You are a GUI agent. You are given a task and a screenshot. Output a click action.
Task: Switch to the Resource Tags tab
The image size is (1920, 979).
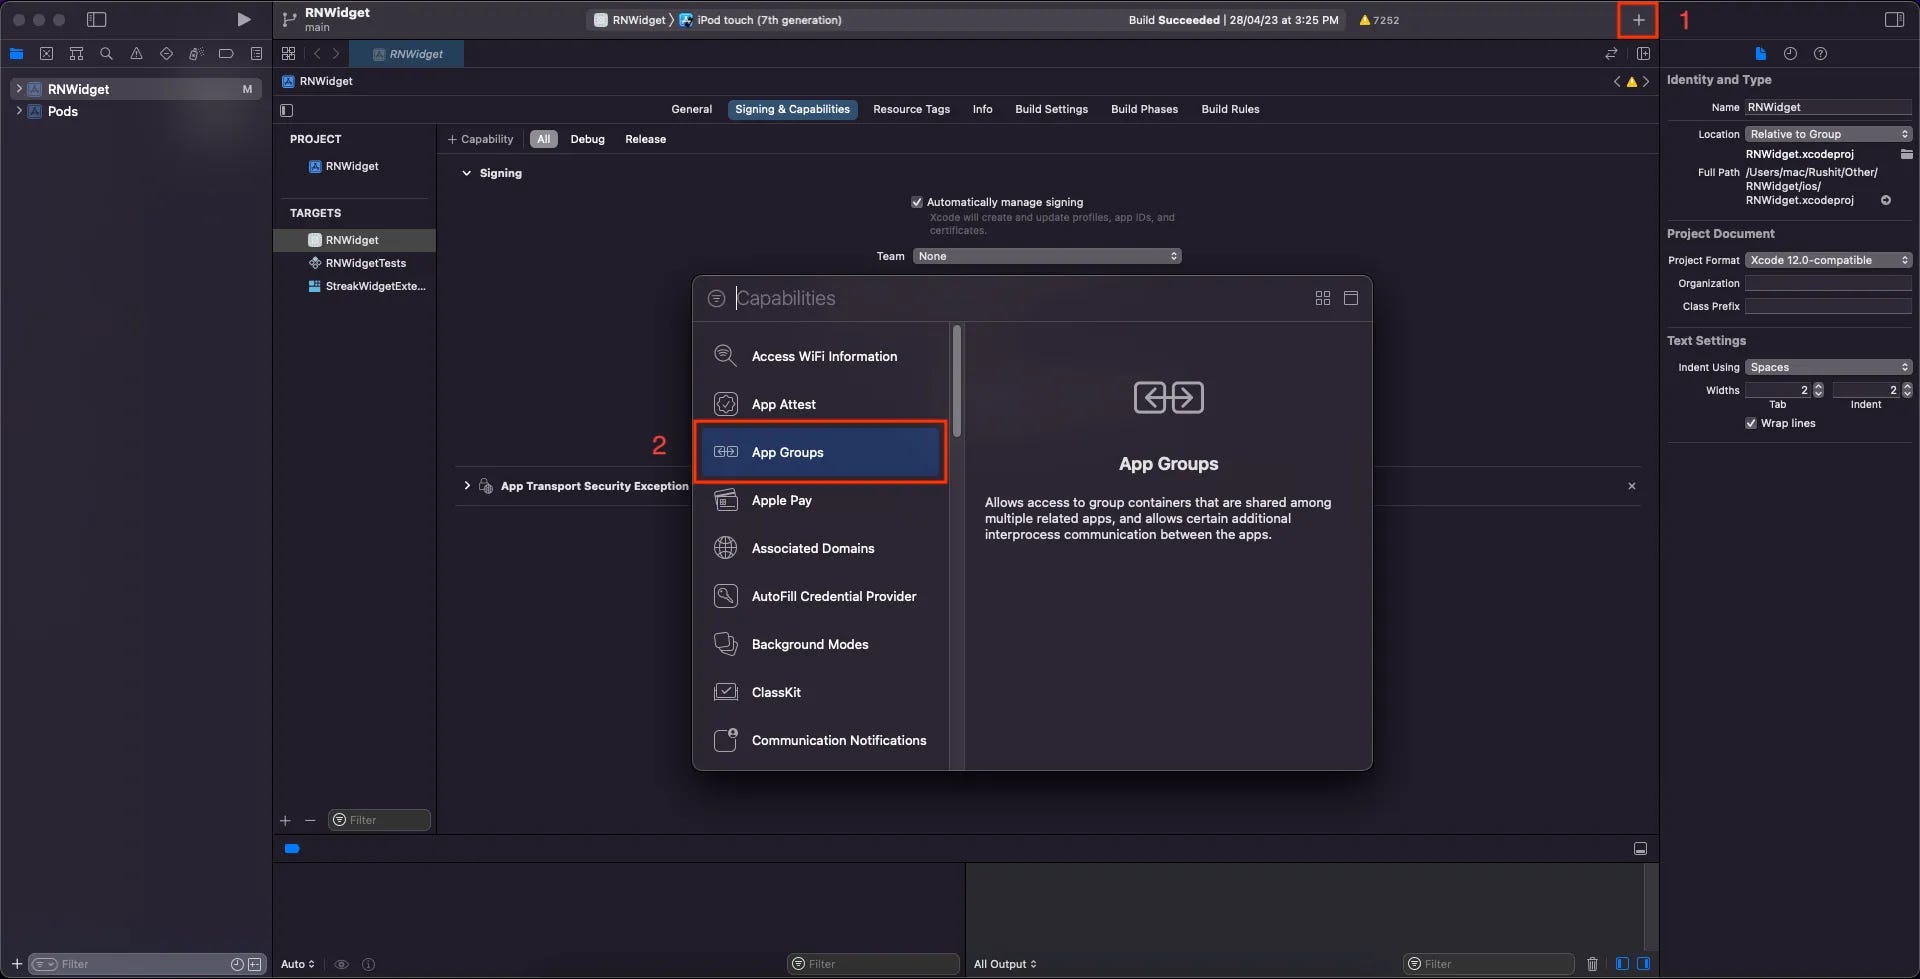pos(911,109)
